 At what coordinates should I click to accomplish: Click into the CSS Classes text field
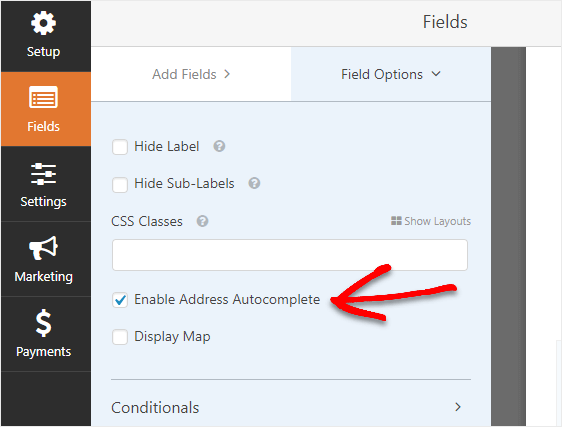290,255
